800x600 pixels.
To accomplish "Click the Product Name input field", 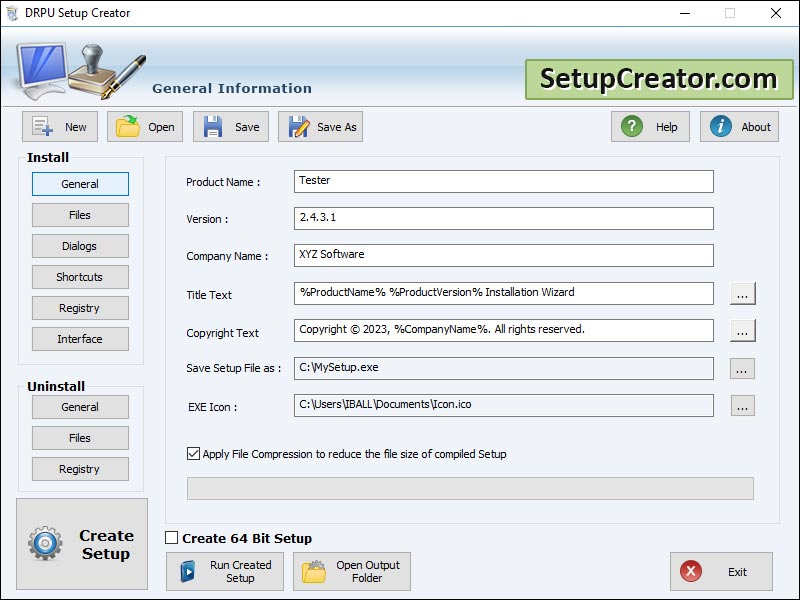I will click(504, 182).
